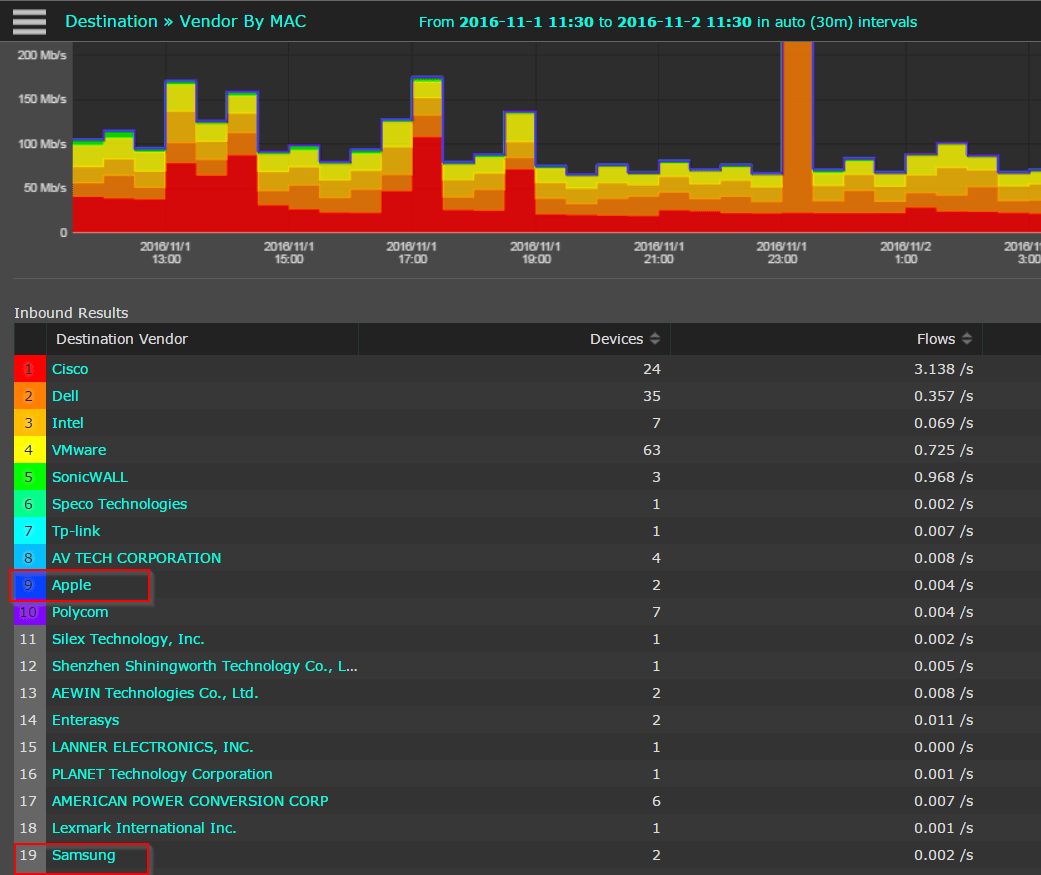
Task: Sort by the Flows column arrows
Action: point(967,339)
